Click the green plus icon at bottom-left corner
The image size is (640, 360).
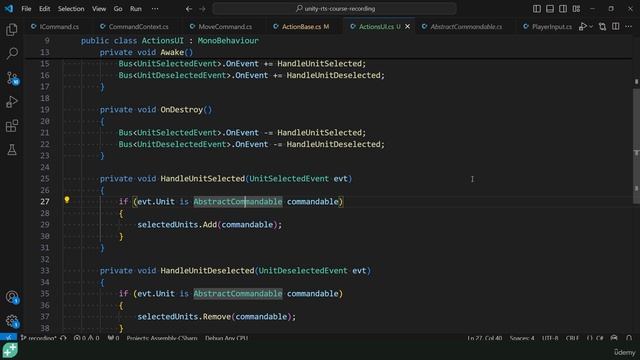point(10,351)
